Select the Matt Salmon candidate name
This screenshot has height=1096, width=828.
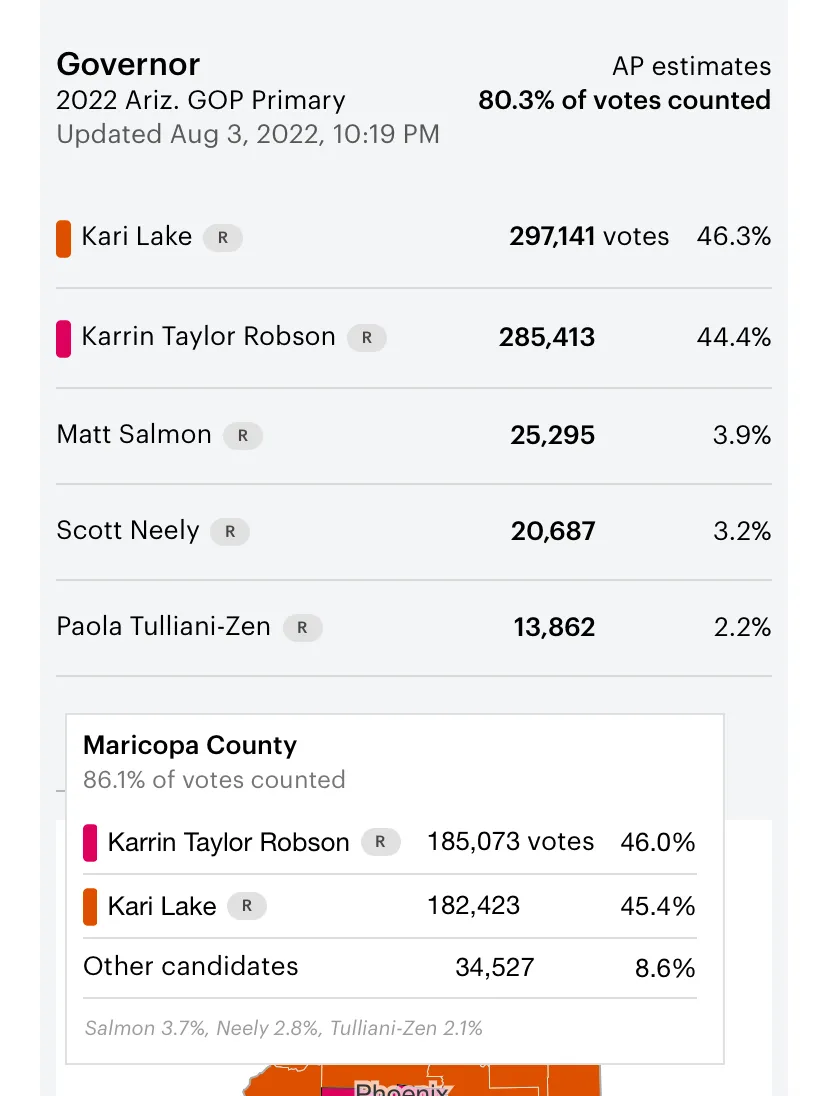click(x=134, y=435)
